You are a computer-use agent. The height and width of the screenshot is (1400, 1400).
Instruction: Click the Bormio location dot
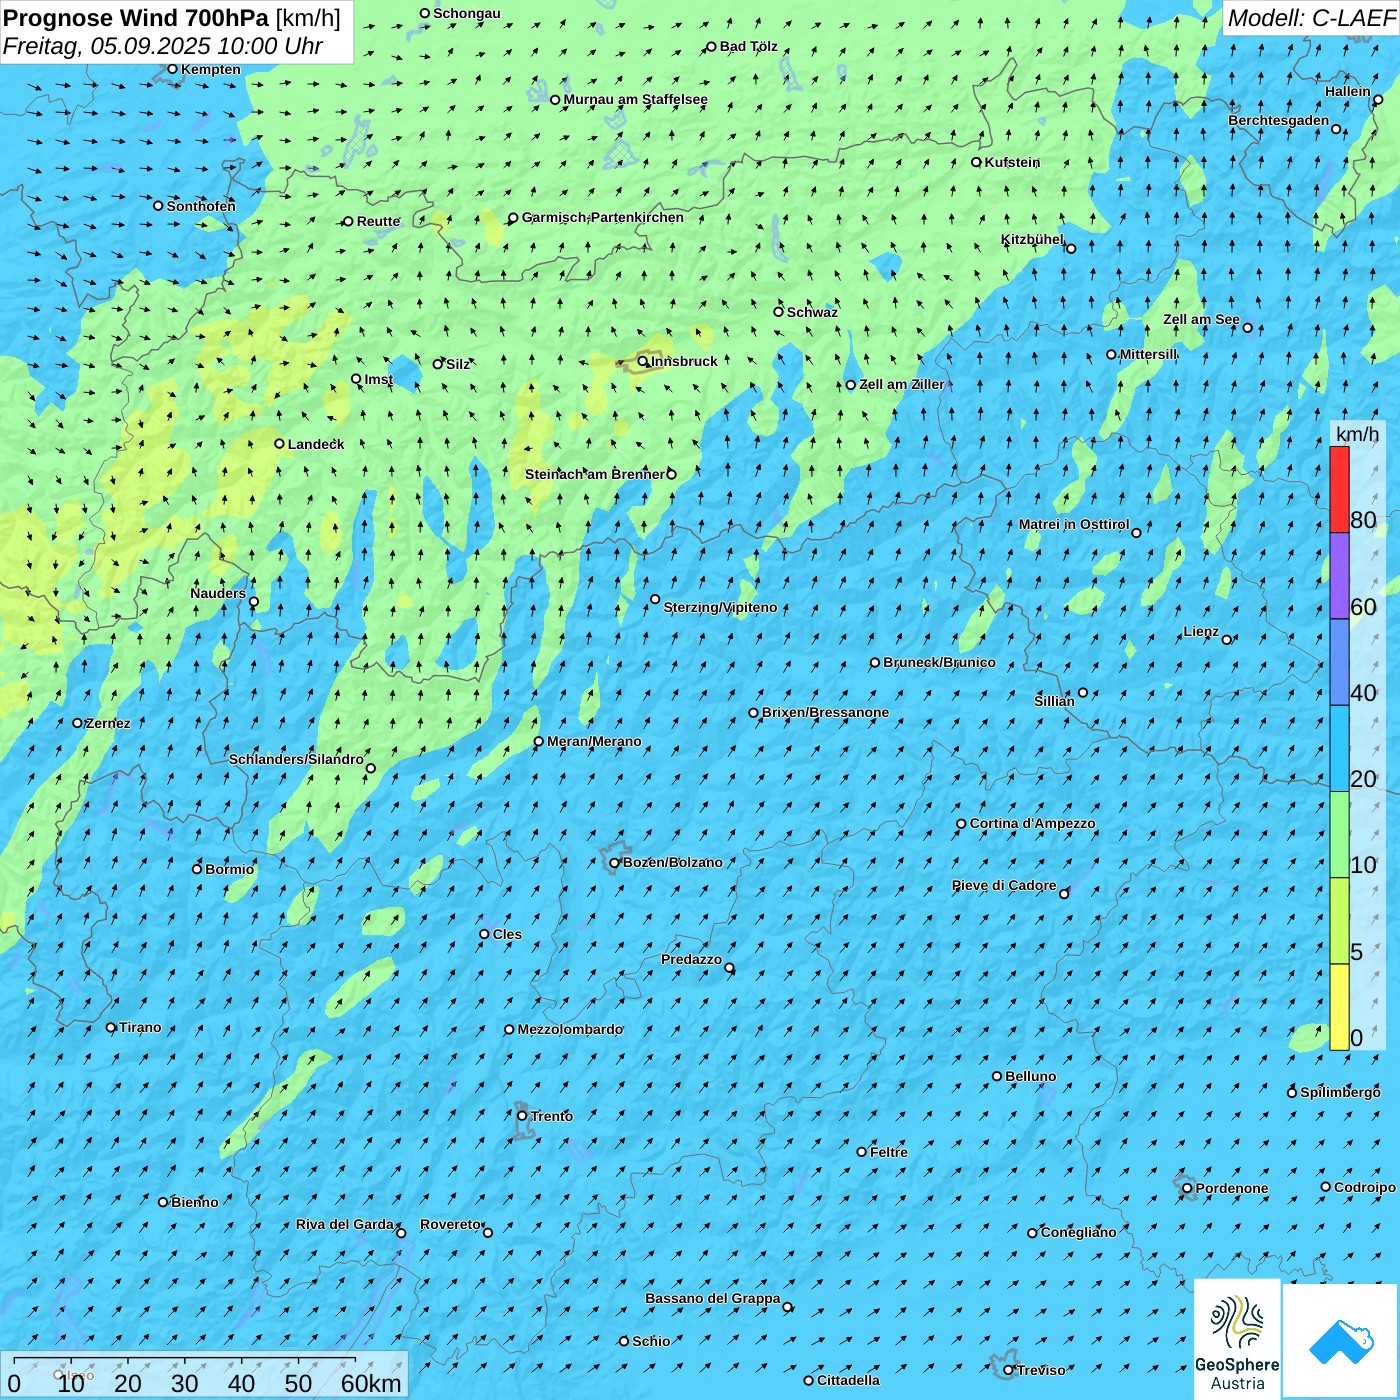point(197,869)
